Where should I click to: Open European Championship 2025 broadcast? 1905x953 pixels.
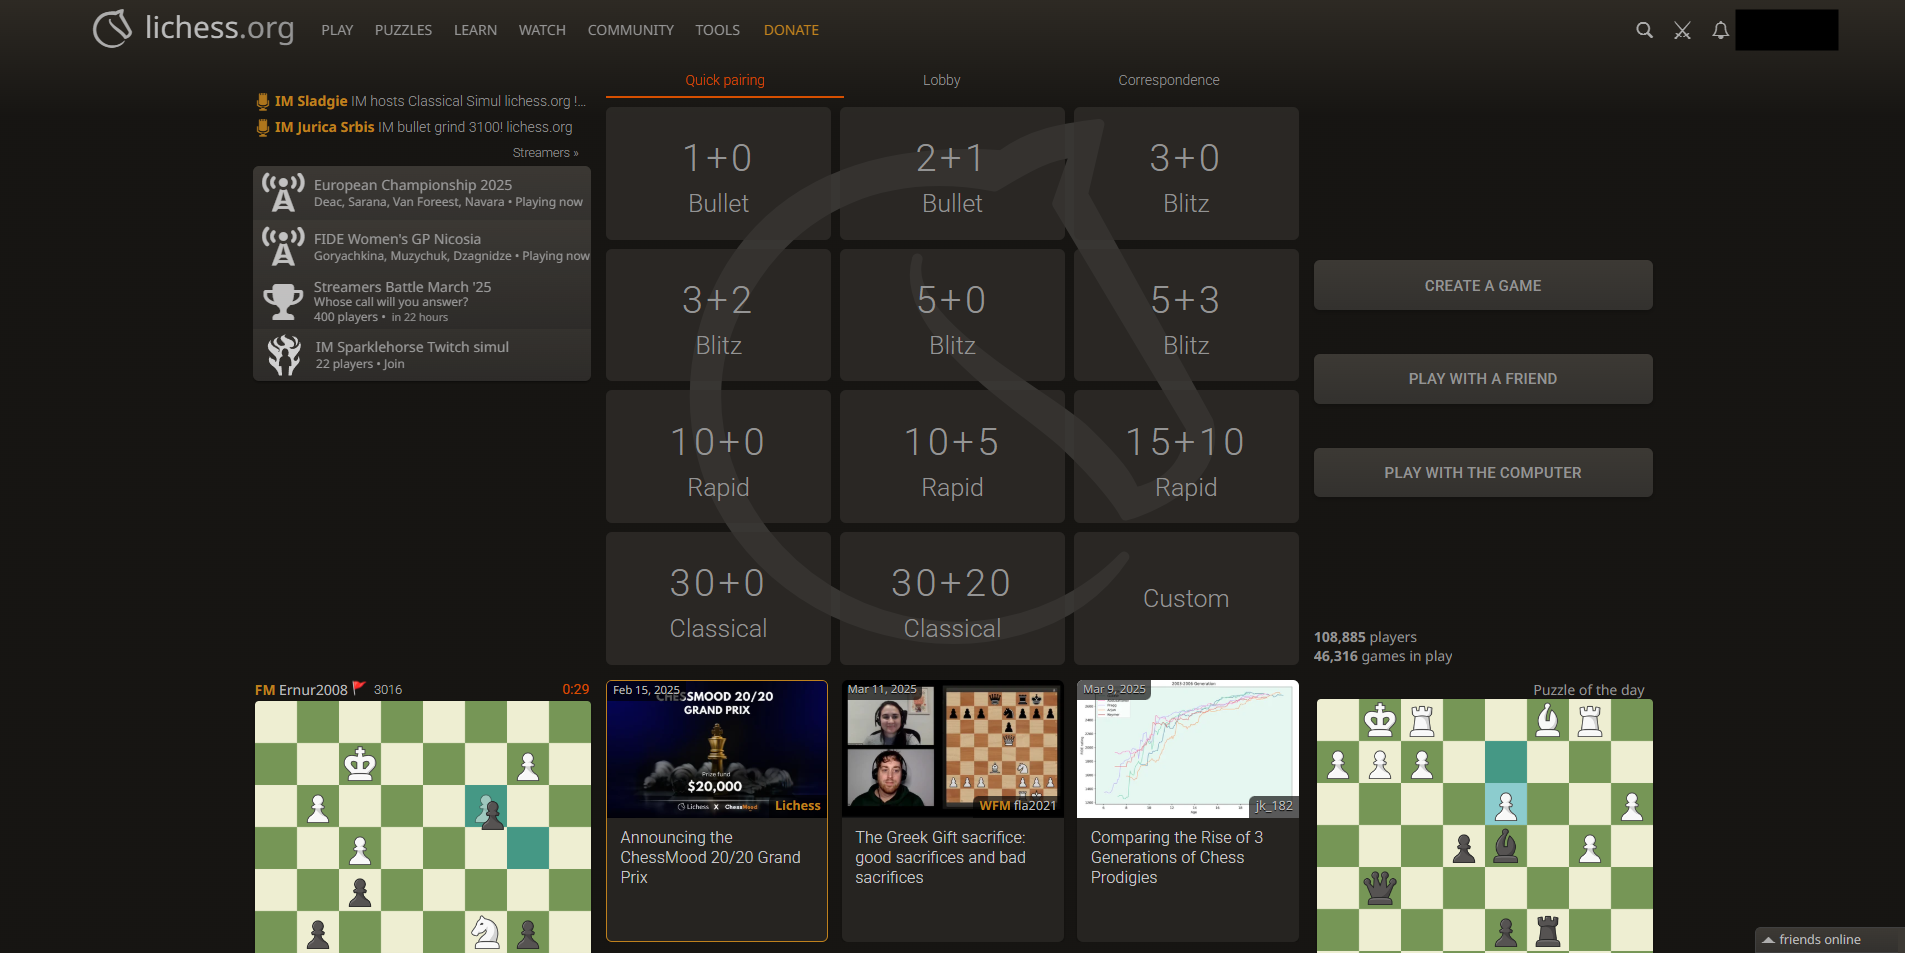(422, 193)
